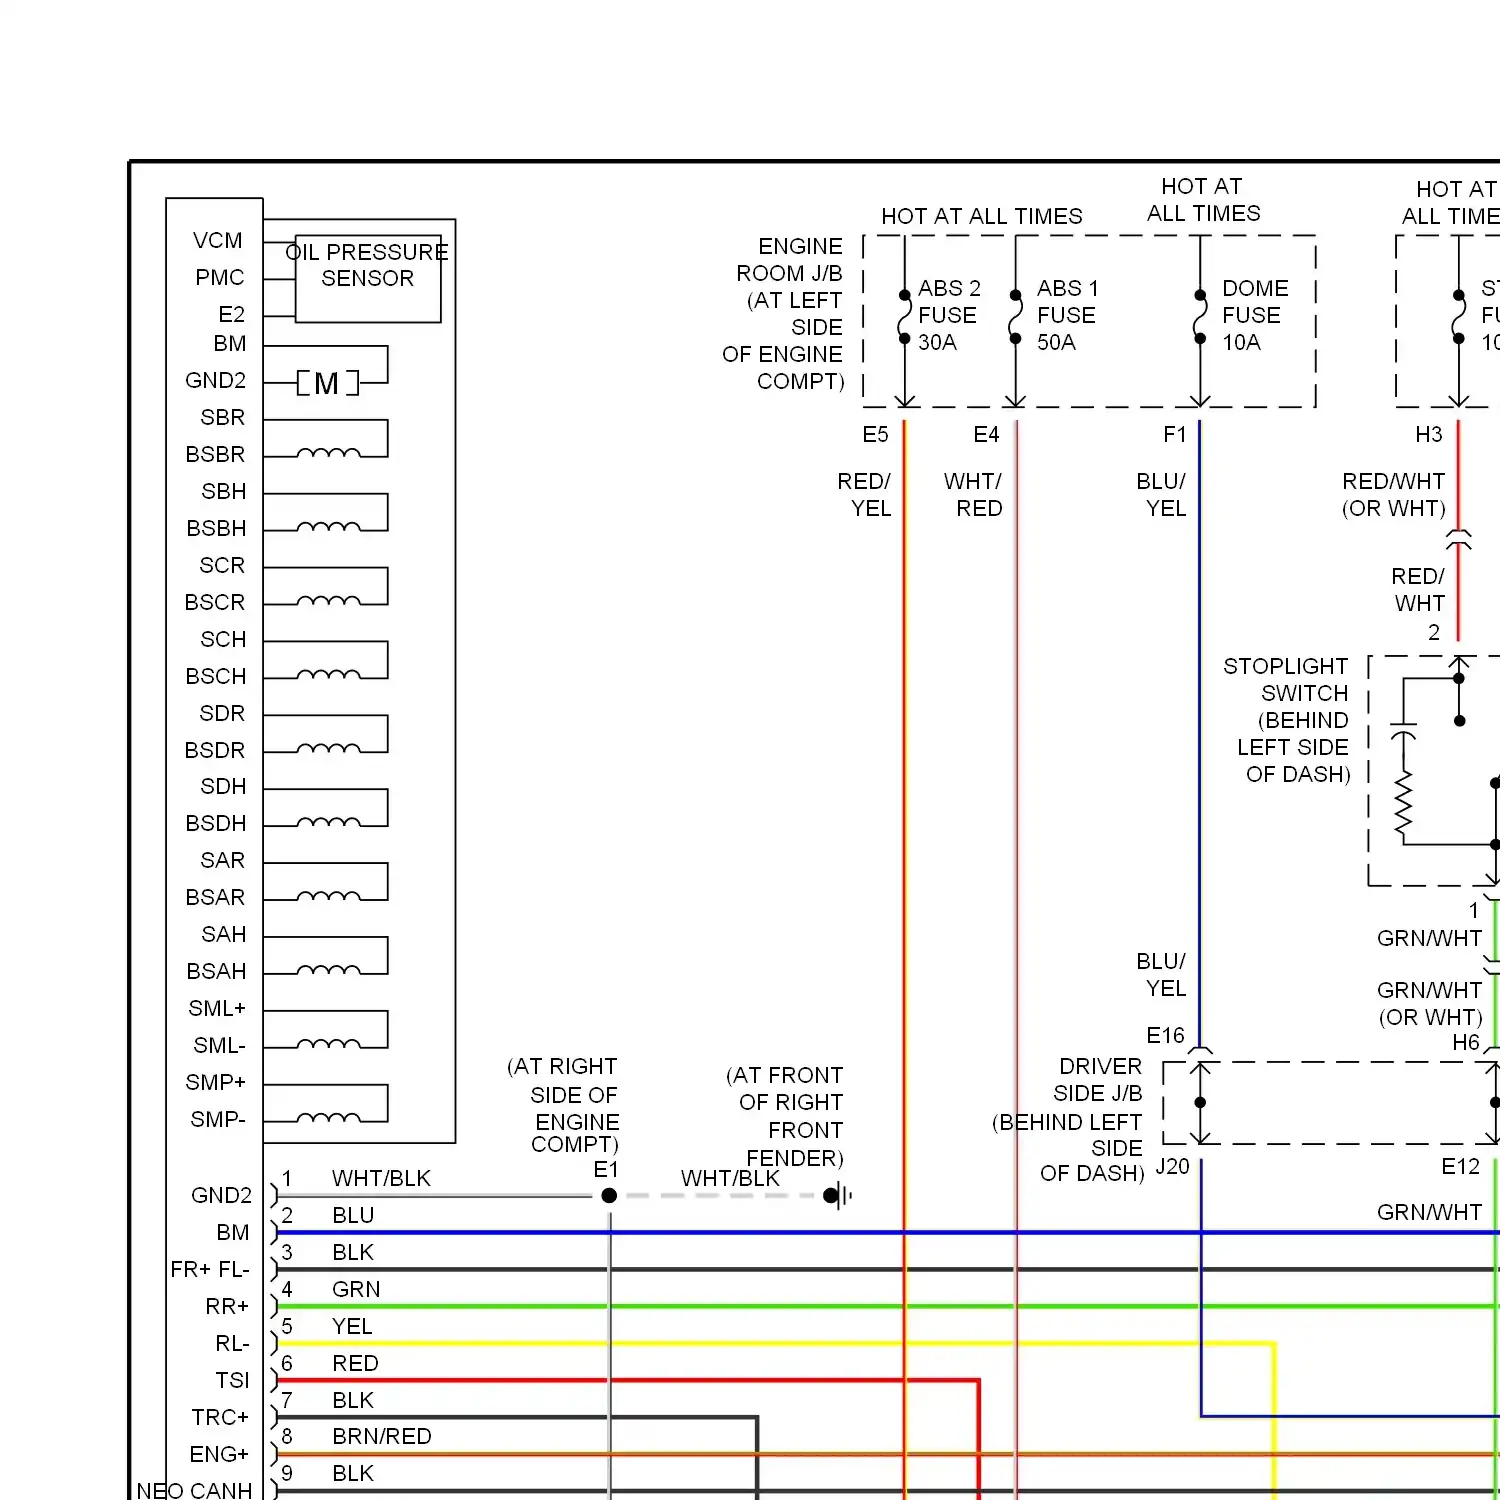The image size is (1500, 1500).
Task: Click the WHT/RED wire label
Action: coord(973,495)
